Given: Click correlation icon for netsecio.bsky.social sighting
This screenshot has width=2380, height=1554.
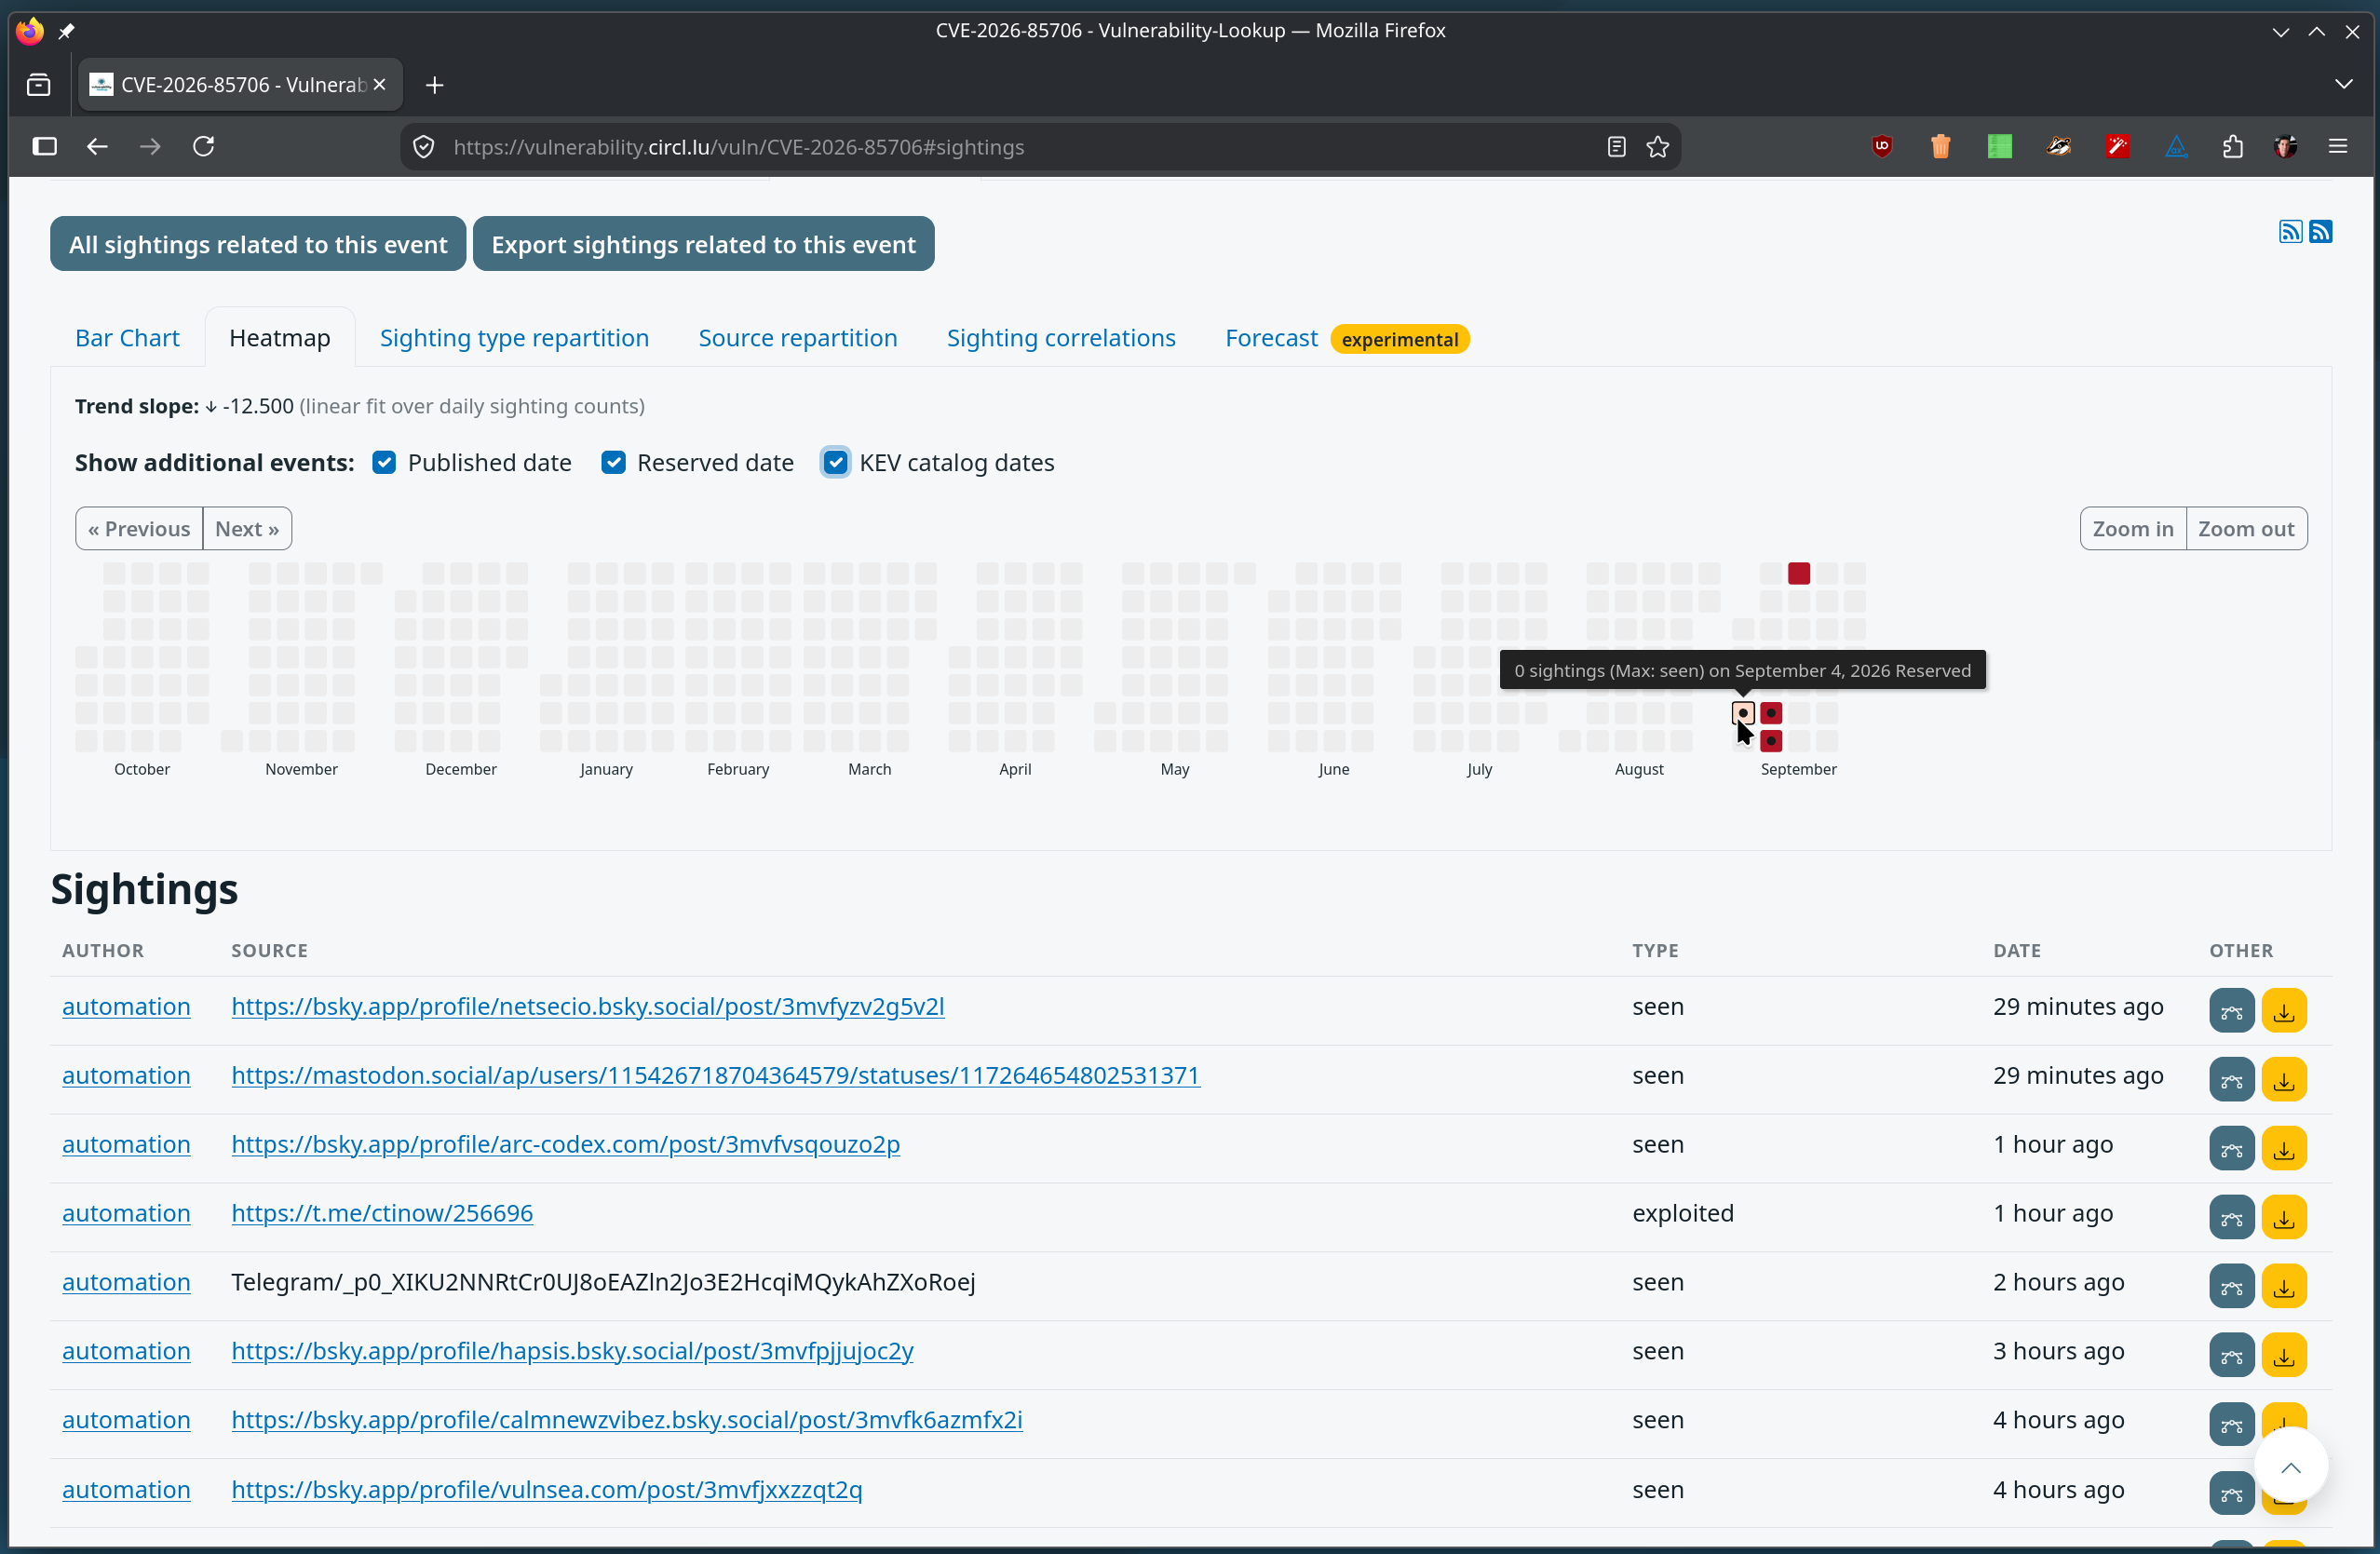Looking at the screenshot, I should pos(2231,1011).
